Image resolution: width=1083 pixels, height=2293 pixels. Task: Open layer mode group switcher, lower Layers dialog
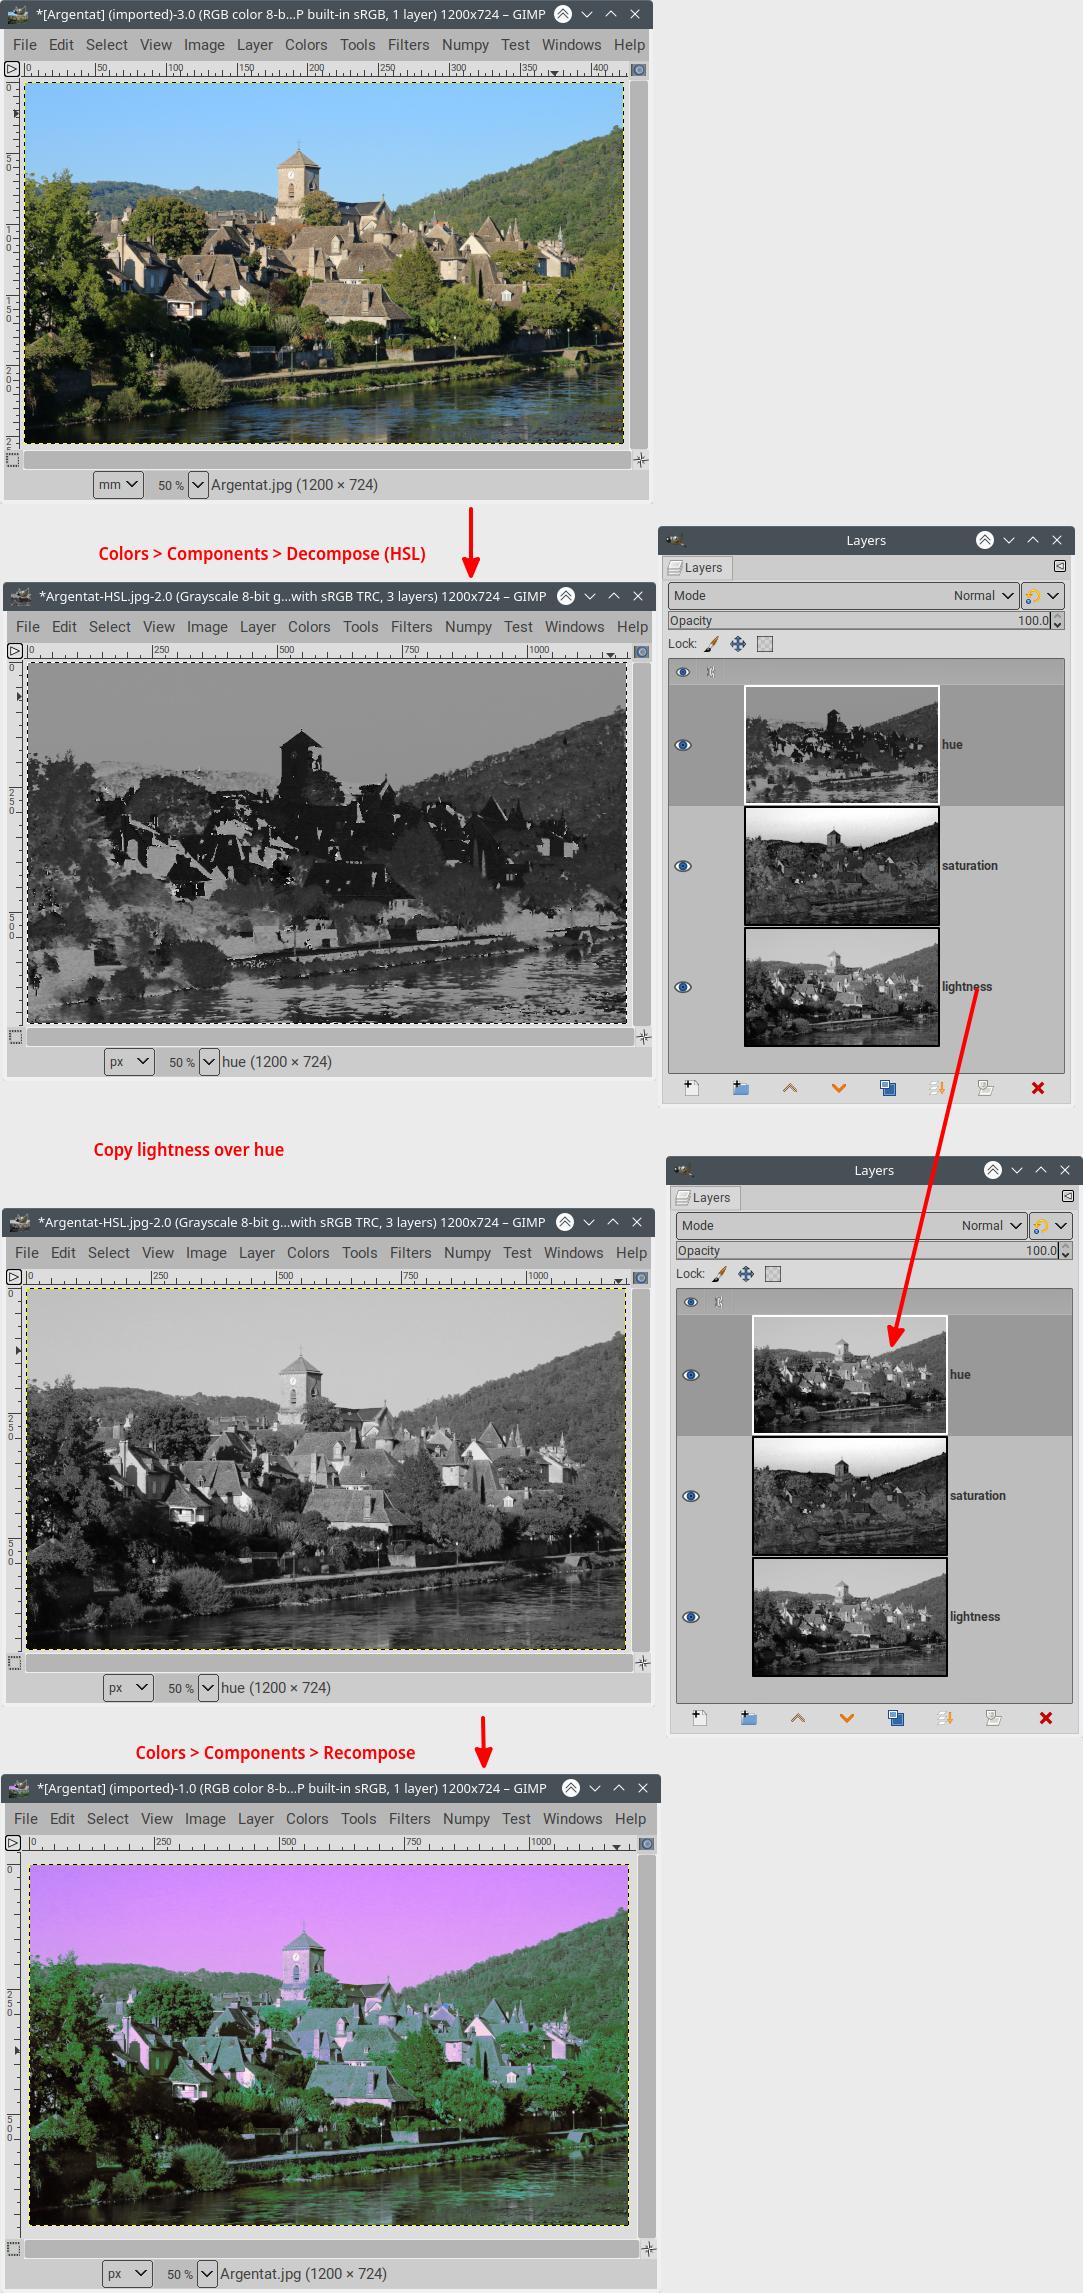point(1050,1226)
